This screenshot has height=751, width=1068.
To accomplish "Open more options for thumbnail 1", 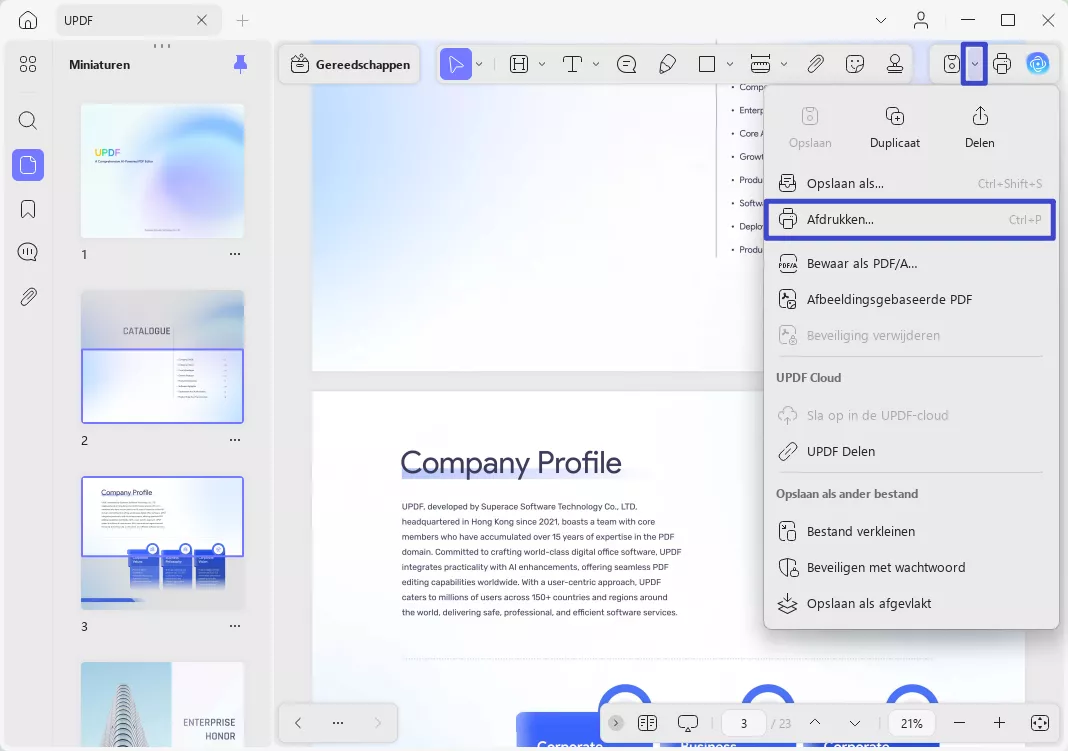I will [235, 254].
